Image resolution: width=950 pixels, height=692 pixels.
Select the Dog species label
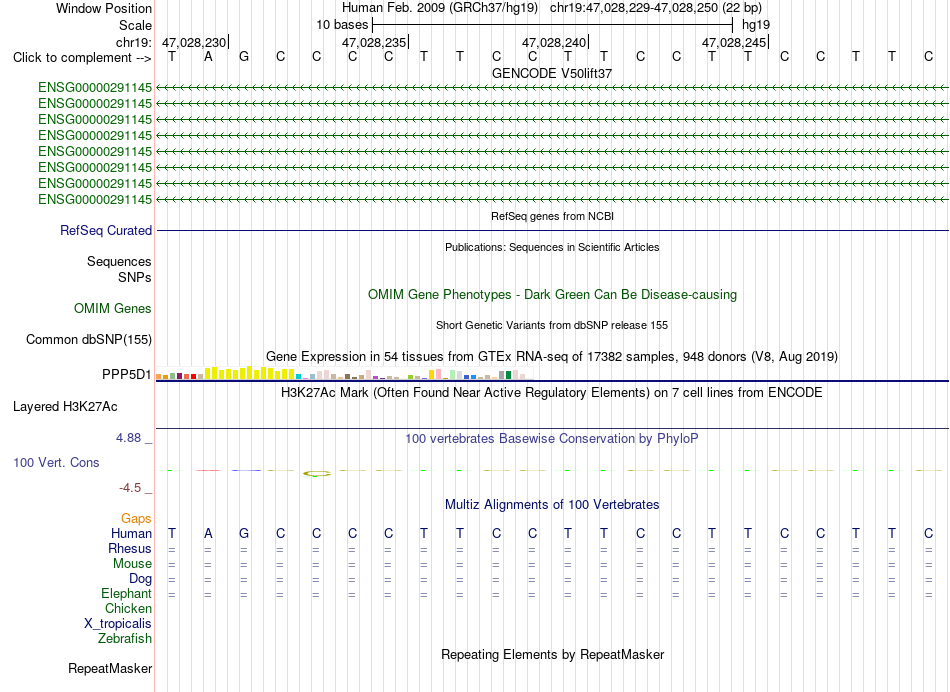(140, 579)
